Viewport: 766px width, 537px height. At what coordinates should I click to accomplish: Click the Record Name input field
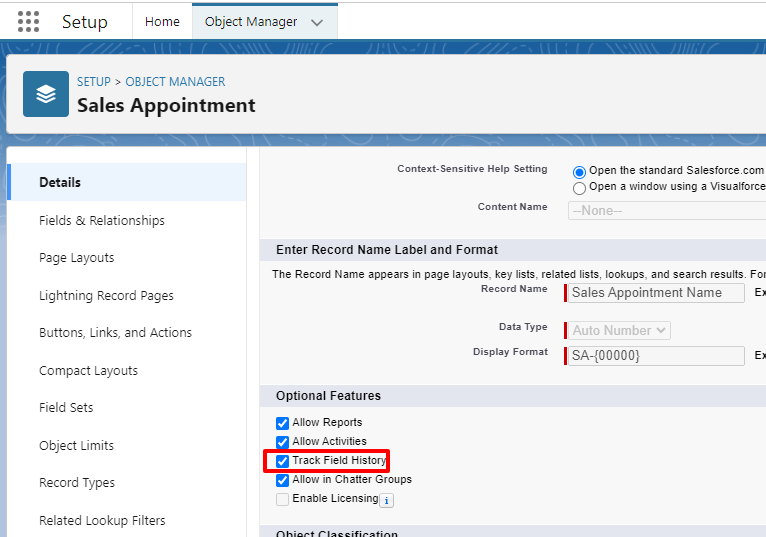(x=656, y=293)
